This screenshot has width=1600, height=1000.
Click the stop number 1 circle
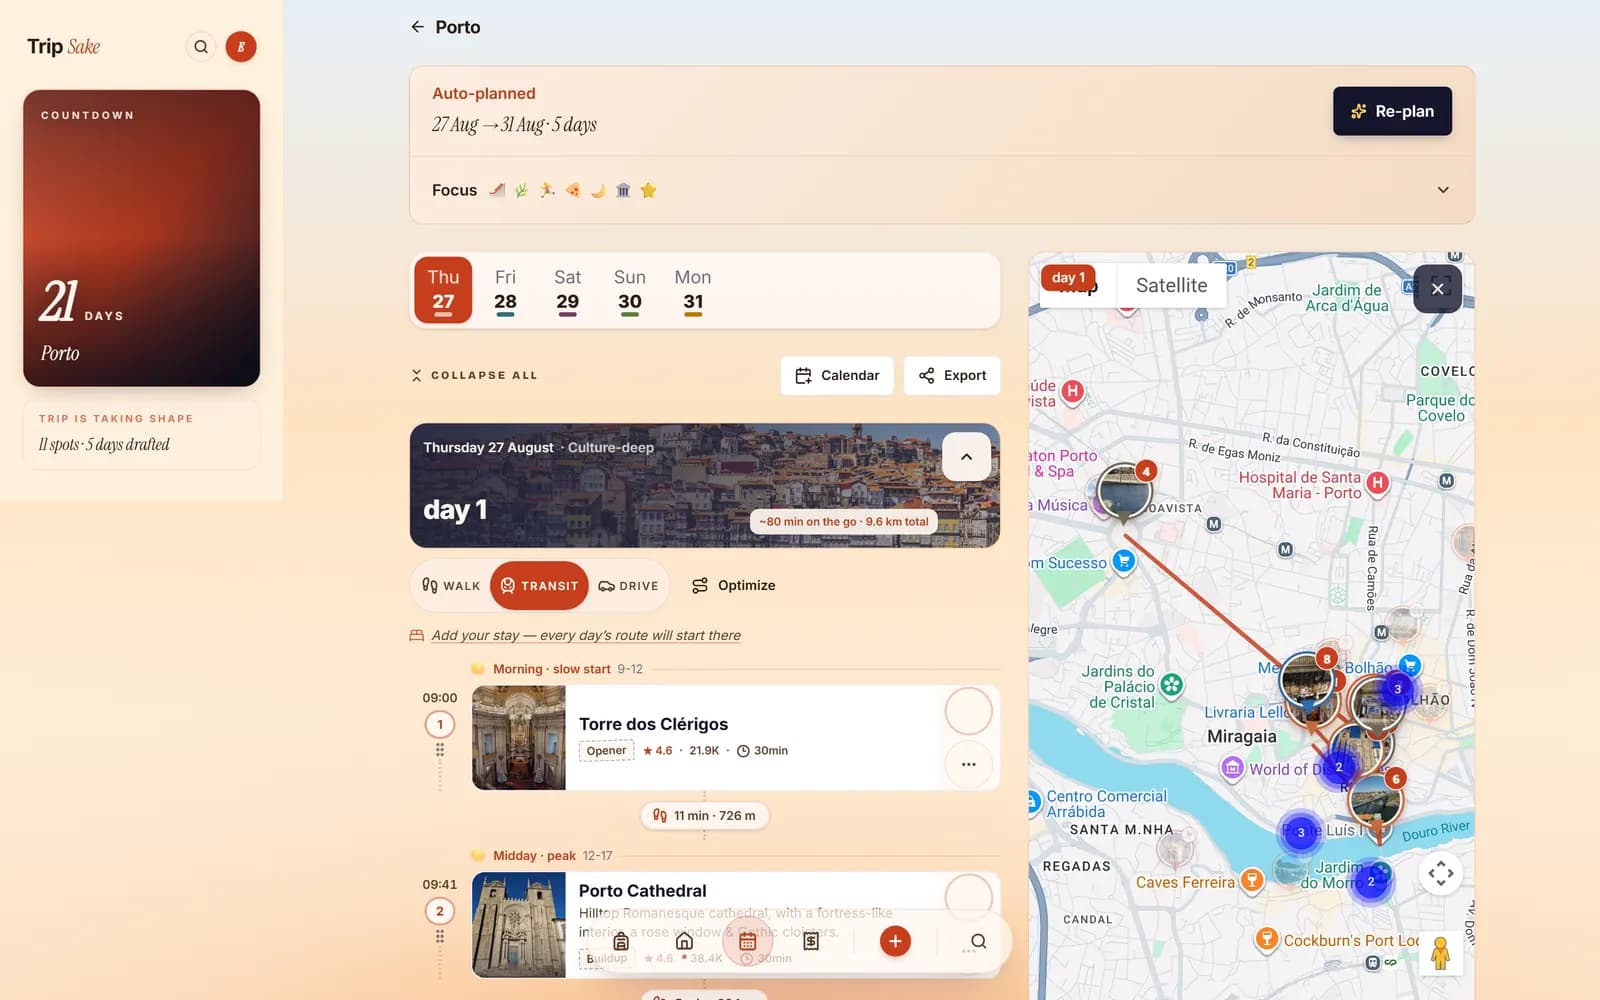click(440, 724)
